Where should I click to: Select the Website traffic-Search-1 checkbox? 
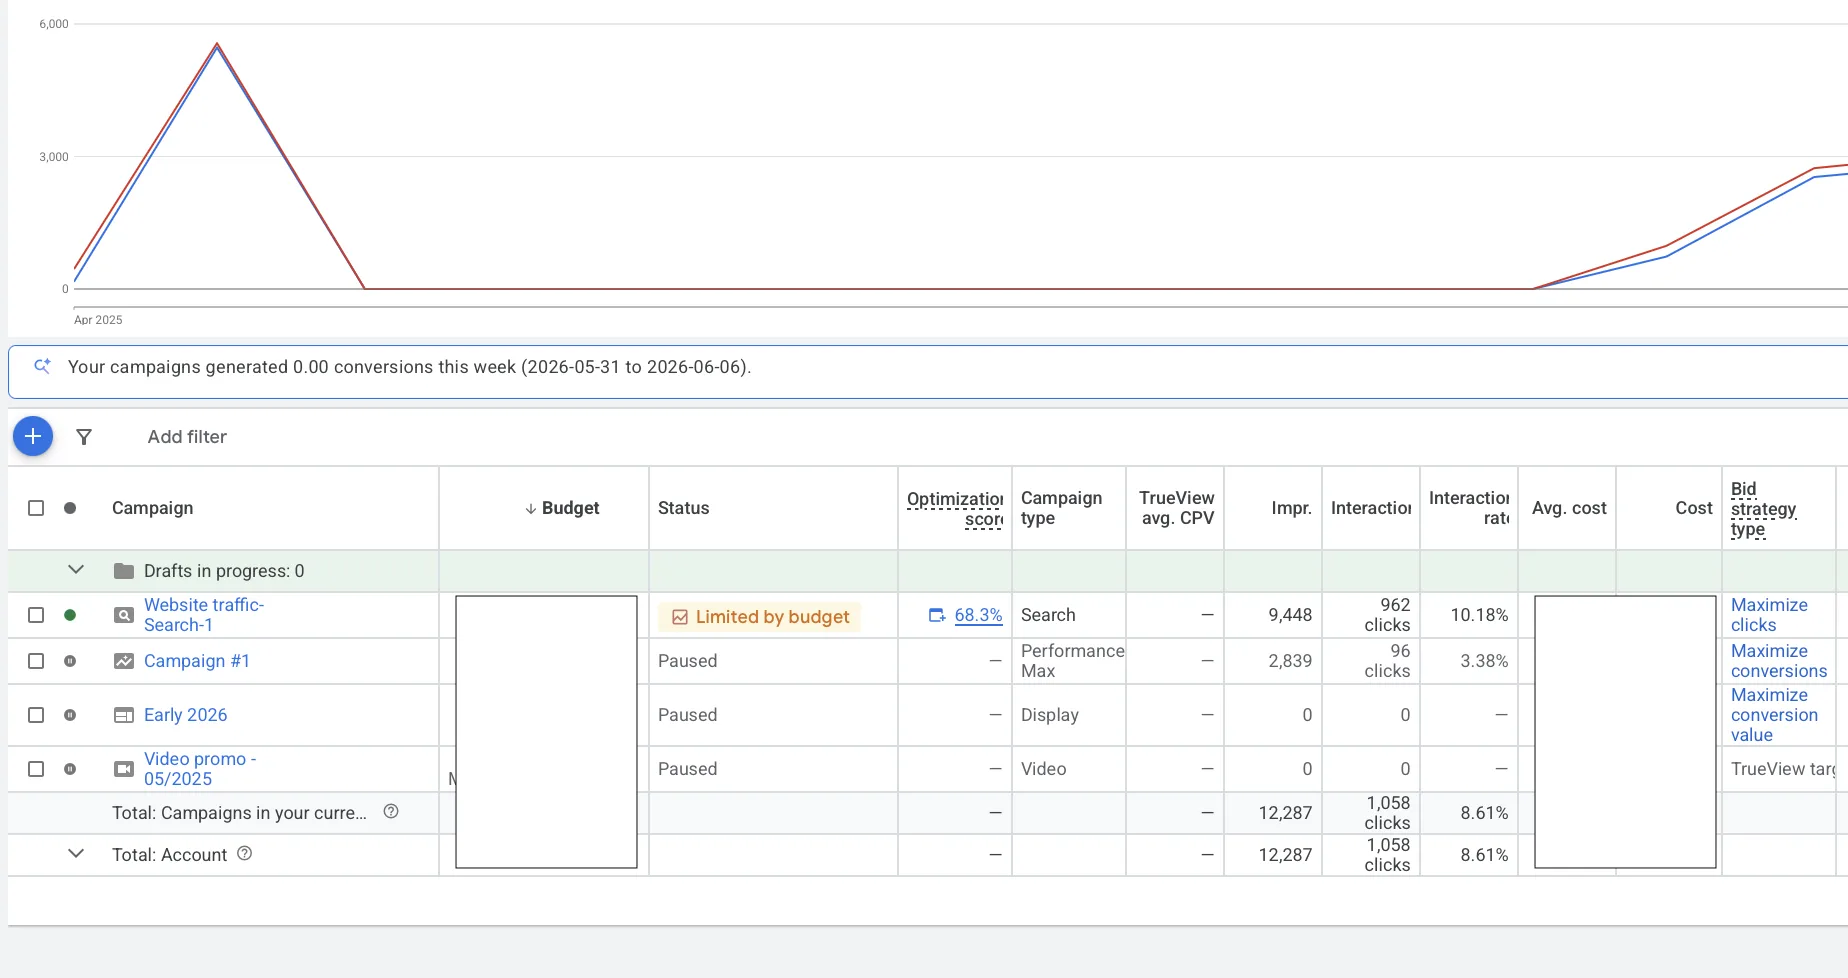36,615
